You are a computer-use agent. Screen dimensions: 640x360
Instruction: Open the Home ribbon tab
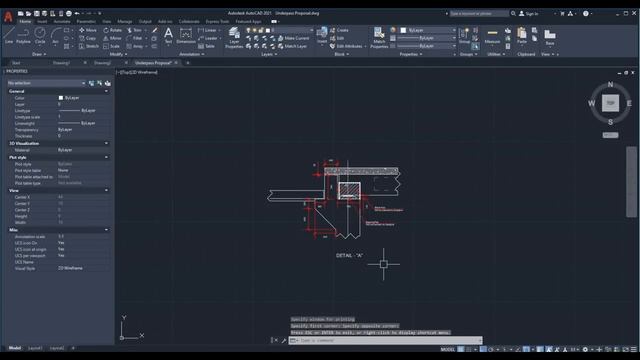tap(25, 21)
